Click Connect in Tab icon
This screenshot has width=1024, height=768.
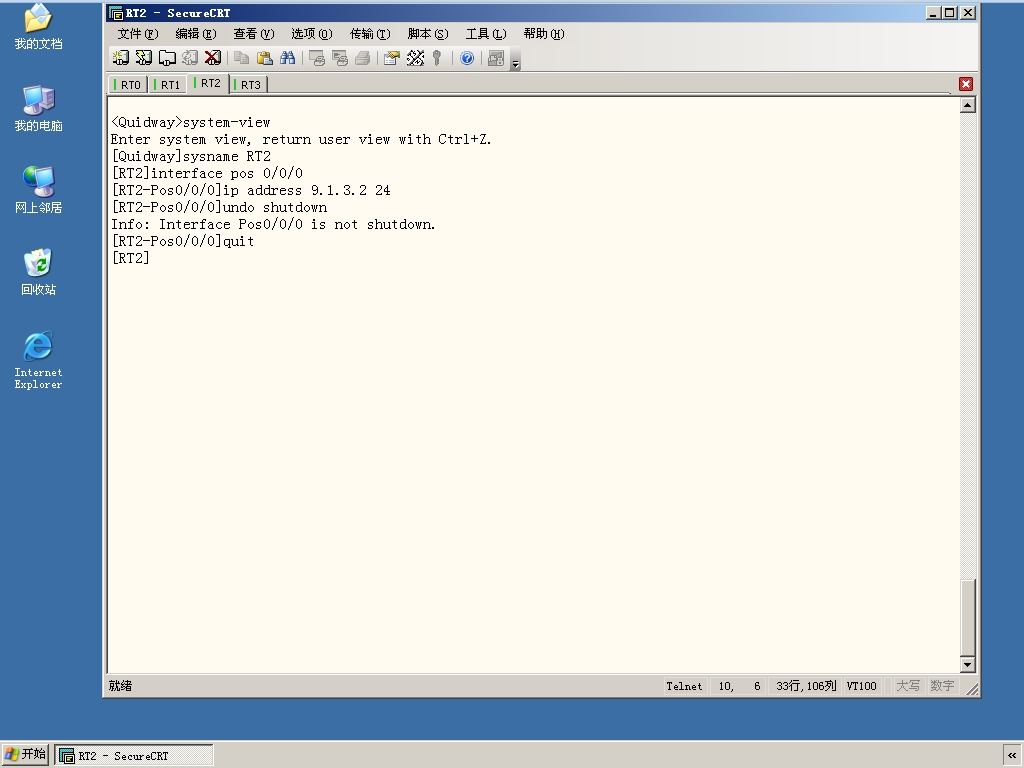[167, 58]
